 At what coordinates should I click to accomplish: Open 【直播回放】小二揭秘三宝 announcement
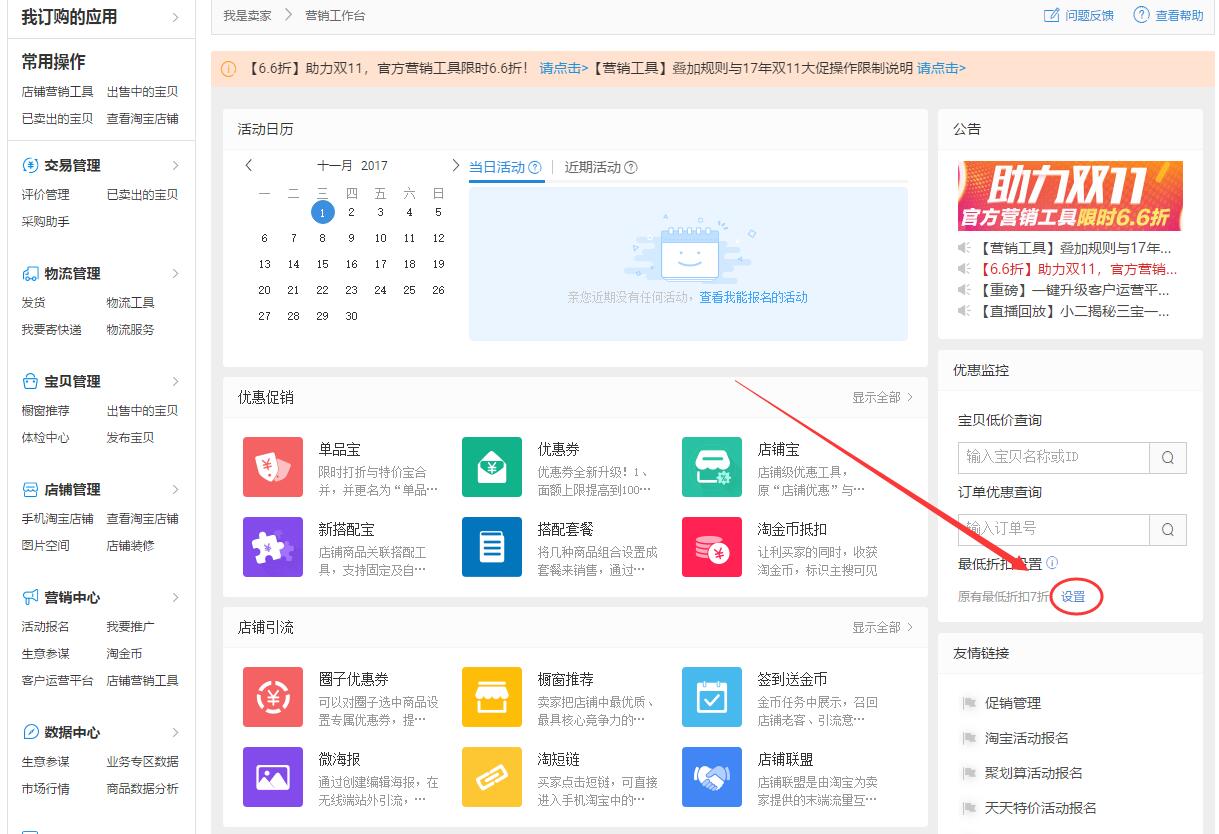[1074, 311]
